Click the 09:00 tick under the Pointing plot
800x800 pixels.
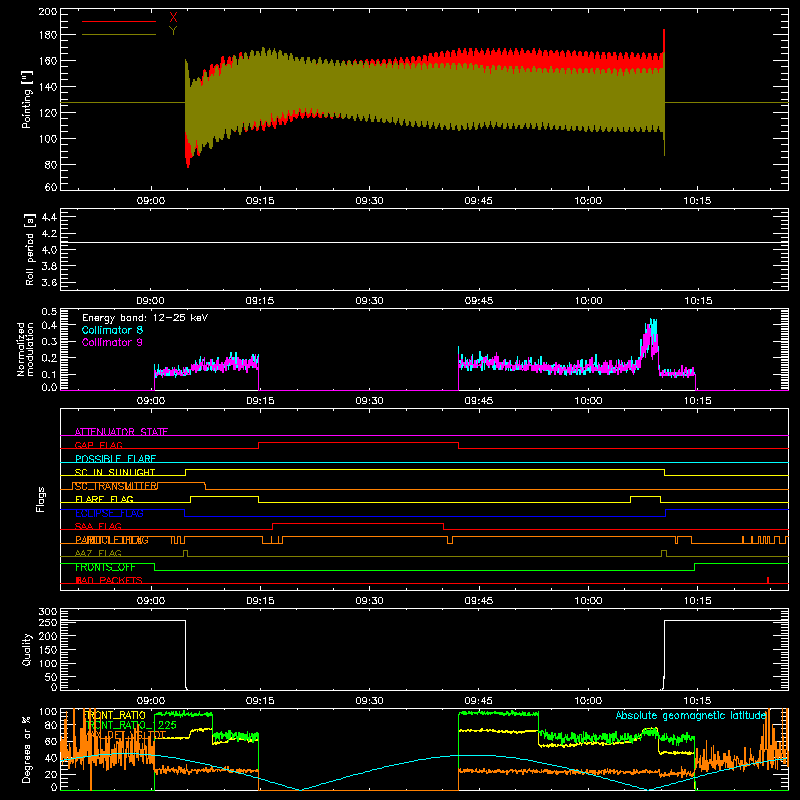pos(151,201)
